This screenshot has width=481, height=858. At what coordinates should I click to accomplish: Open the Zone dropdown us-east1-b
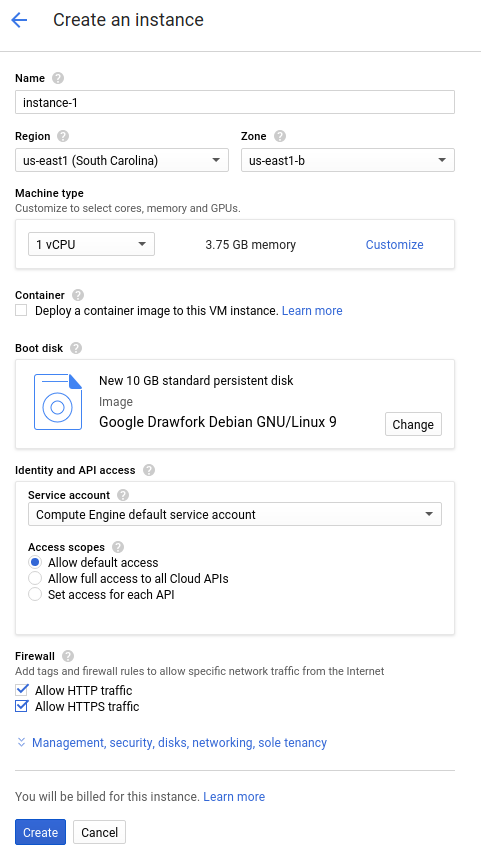point(348,160)
